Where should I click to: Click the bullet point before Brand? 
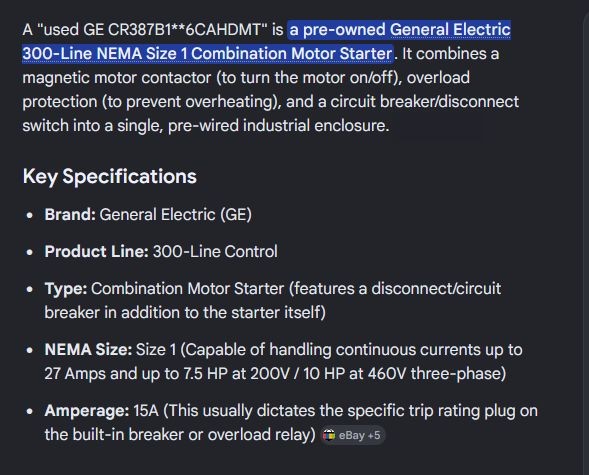coord(30,215)
